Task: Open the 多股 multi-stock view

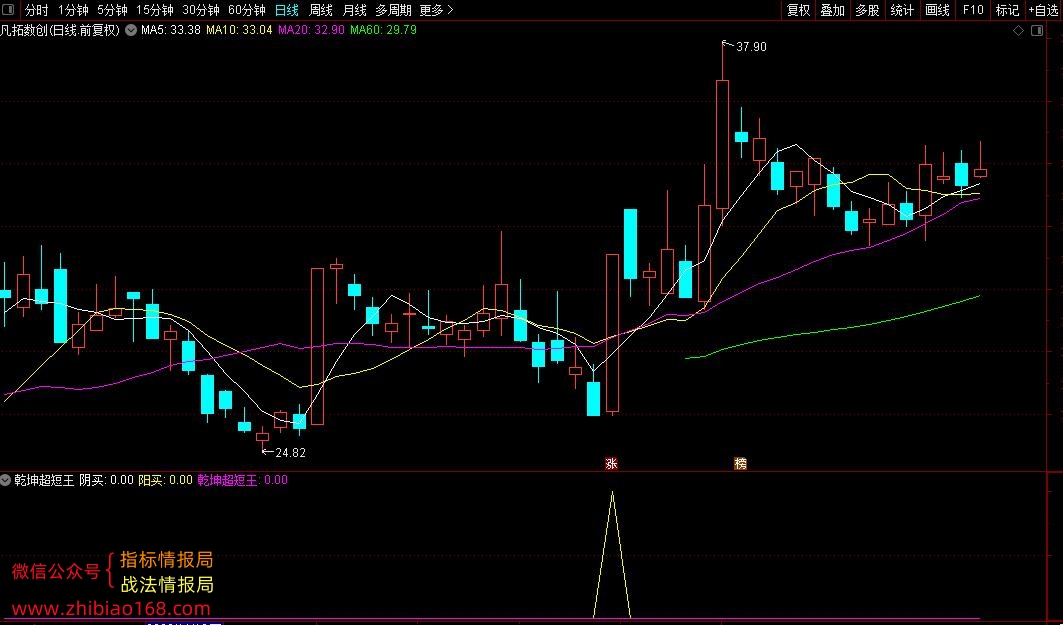Action: point(867,10)
